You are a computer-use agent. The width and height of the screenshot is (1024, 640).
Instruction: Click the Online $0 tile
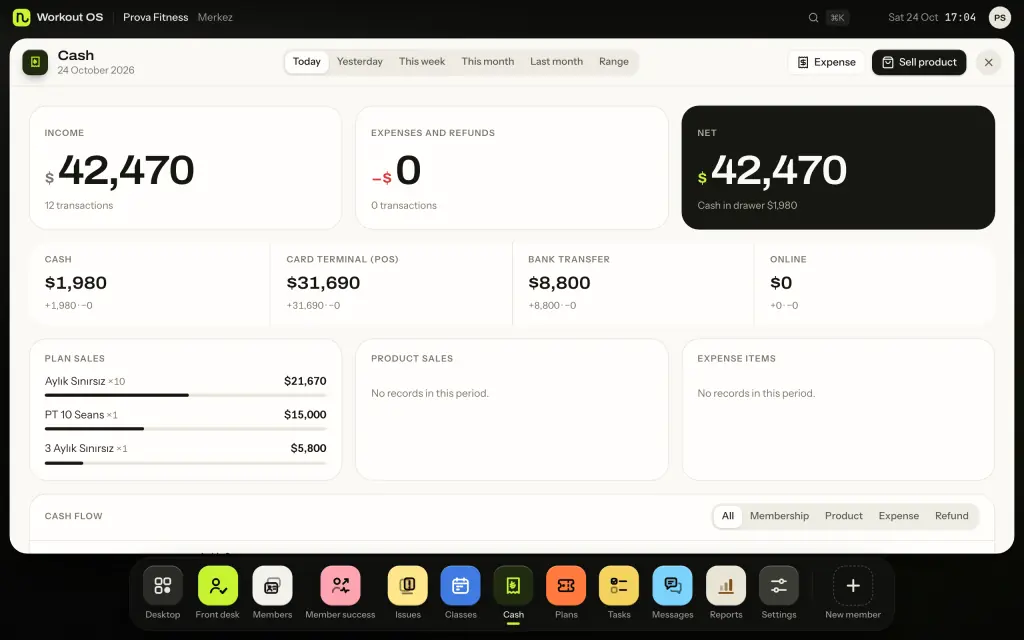(x=874, y=283)
